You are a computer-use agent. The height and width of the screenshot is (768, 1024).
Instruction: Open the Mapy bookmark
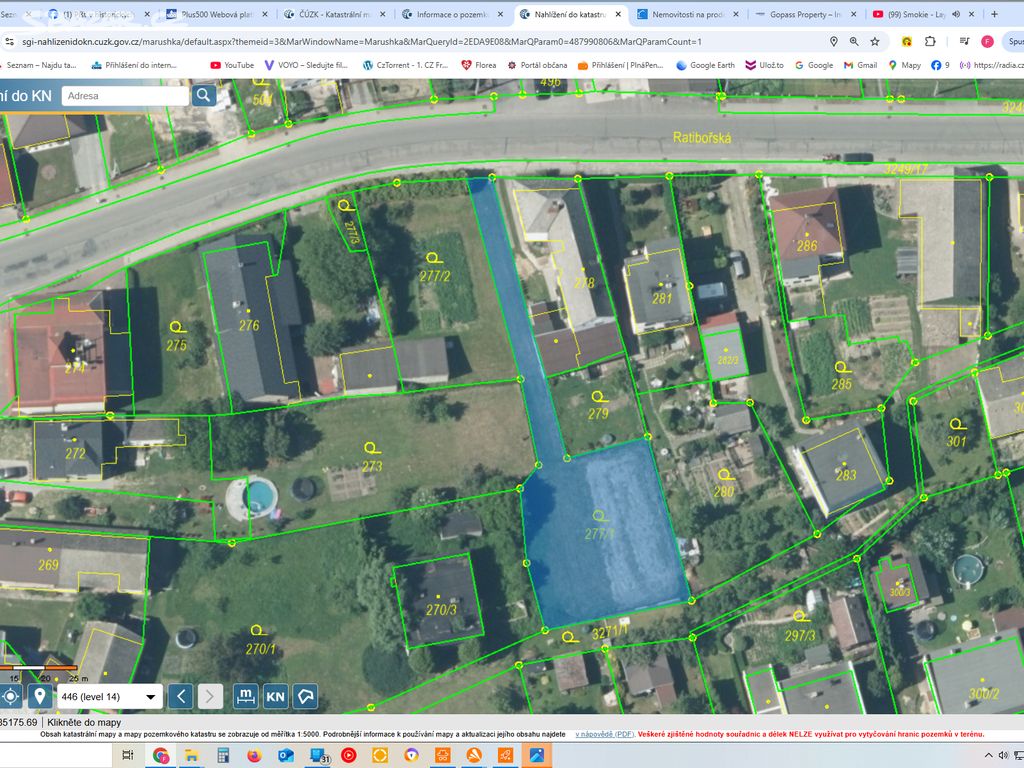point(904,65)
